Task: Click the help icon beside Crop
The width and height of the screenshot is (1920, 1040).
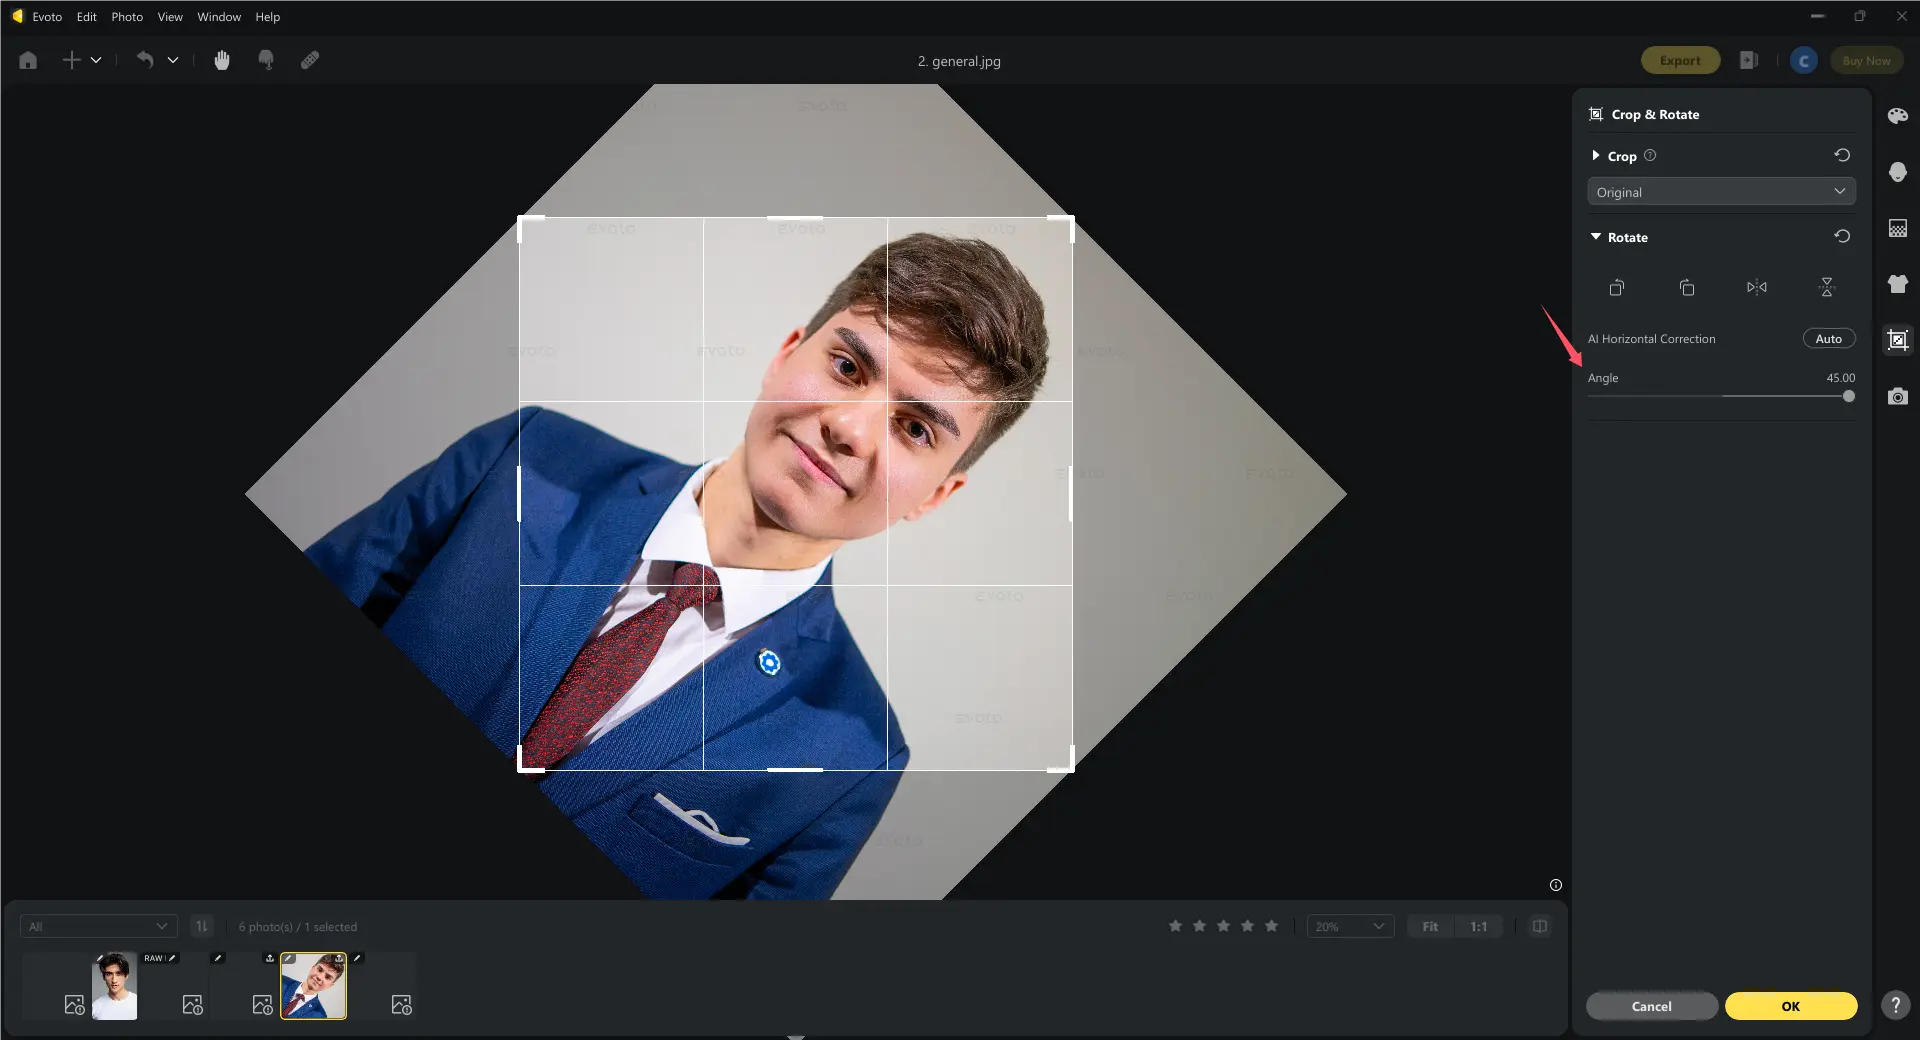Action: (x=1650, y=155)
